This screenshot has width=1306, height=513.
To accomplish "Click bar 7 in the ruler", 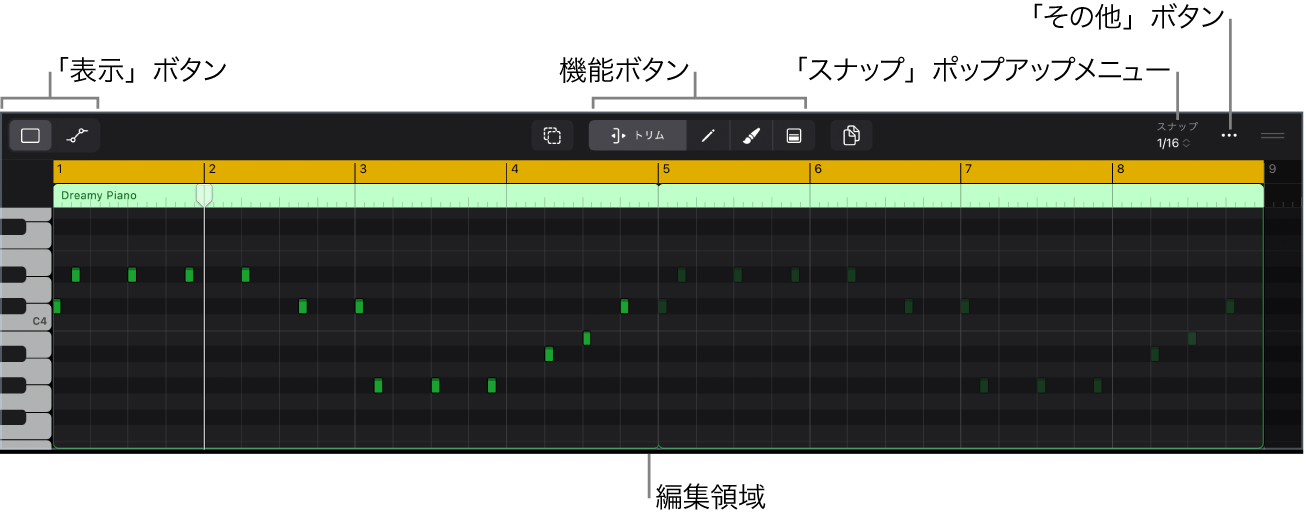I will tap(968, 169).
